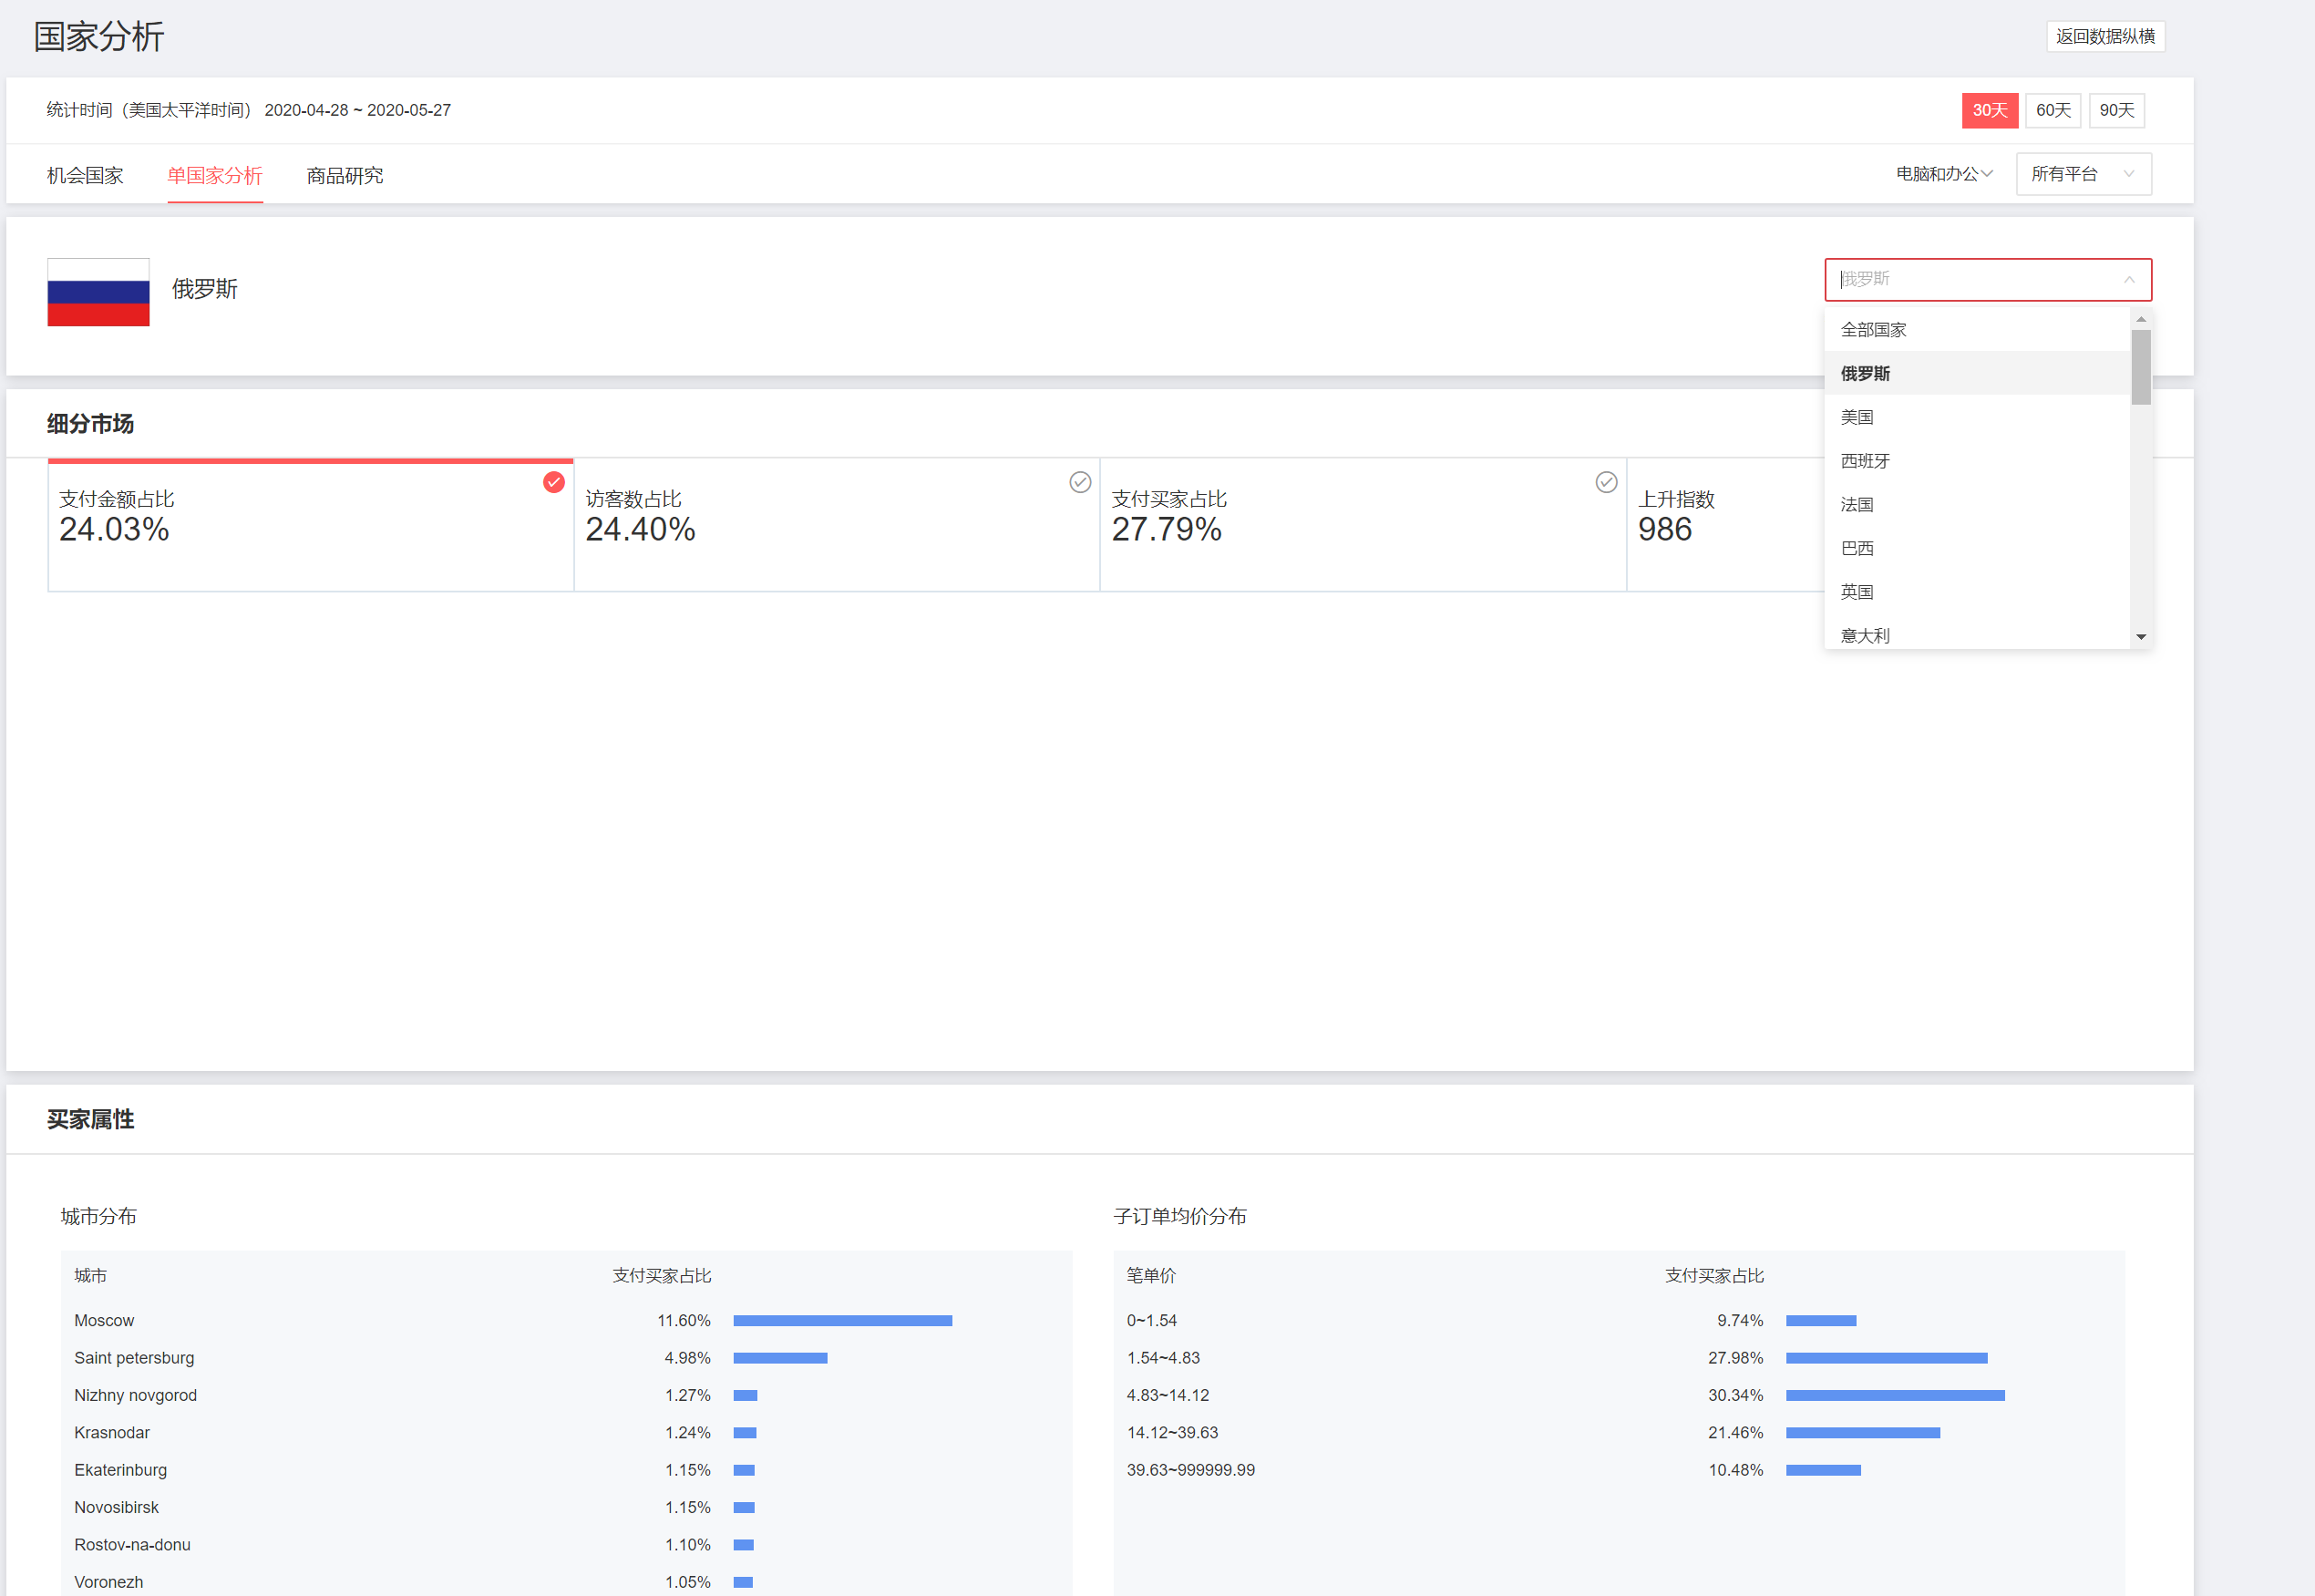Click the Krasnodar city row
Viewport: 2315px width, 1596px height.
566,1433
